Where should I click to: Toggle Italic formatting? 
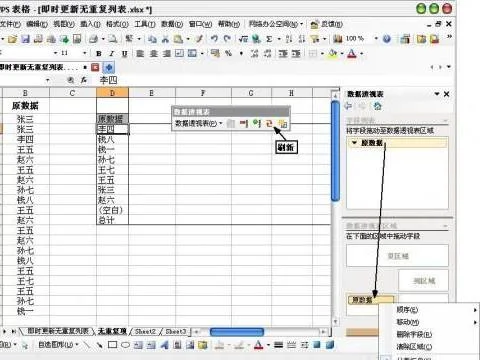click(x=112, y=53)
